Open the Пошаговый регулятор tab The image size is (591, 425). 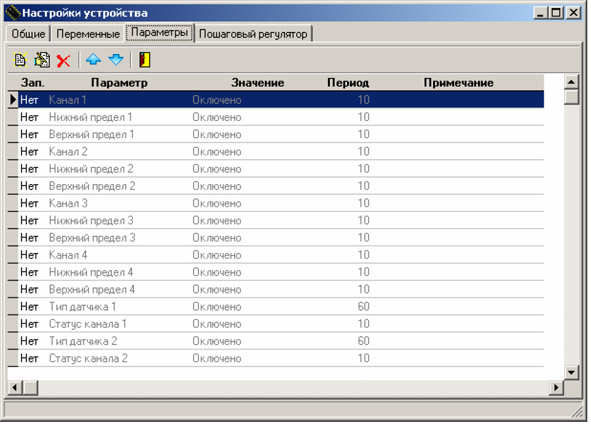(x=253, y=34)
